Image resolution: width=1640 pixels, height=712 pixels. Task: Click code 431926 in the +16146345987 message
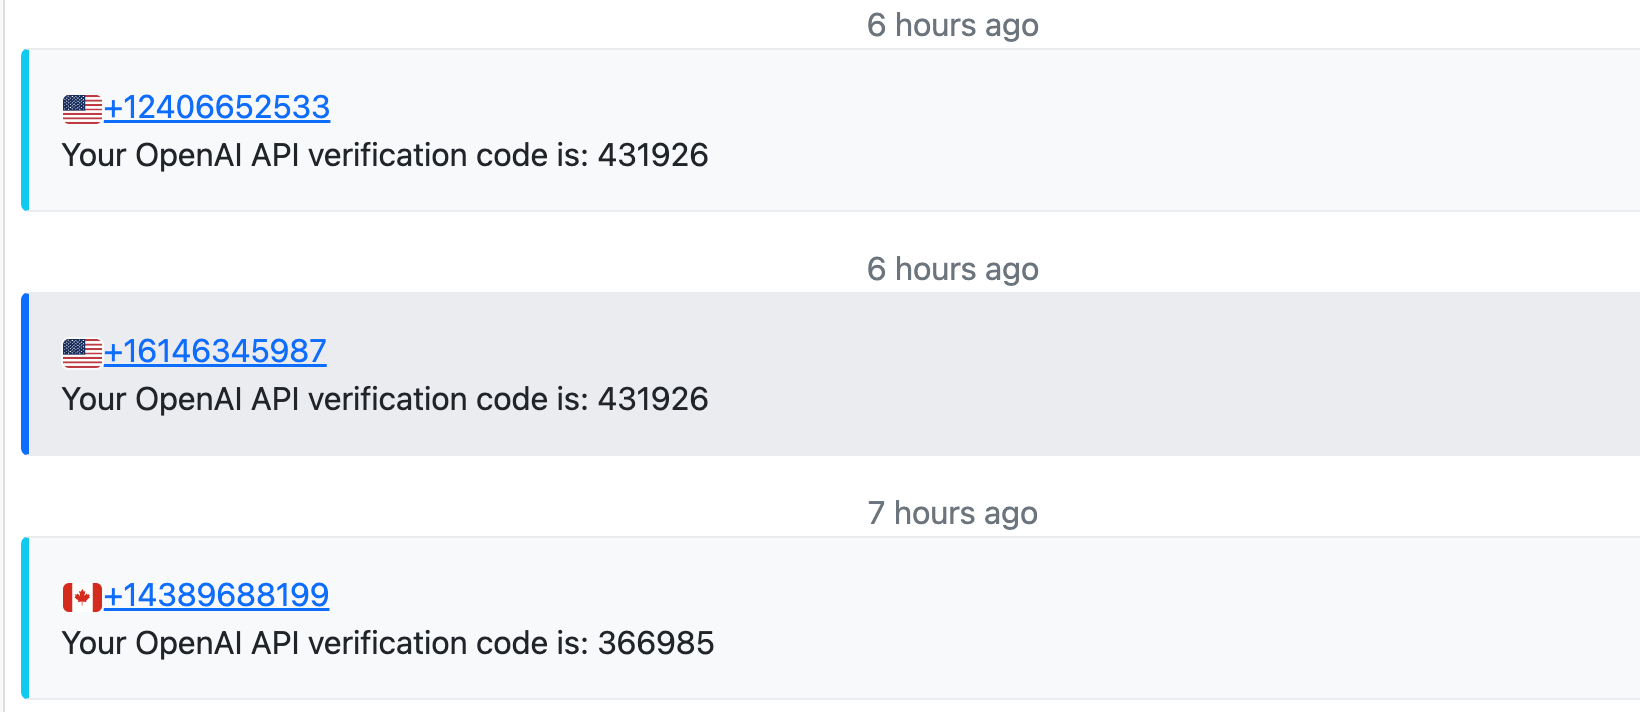coord(653,399)
